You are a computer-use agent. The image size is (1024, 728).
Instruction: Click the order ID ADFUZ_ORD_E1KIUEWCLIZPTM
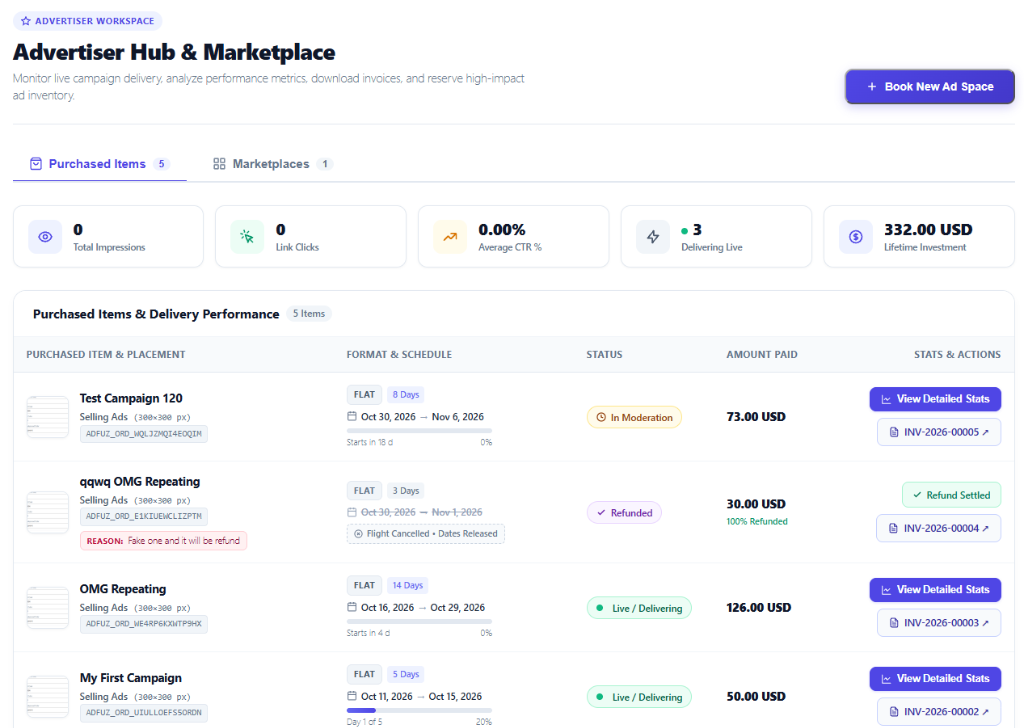(x=144, y=516)
